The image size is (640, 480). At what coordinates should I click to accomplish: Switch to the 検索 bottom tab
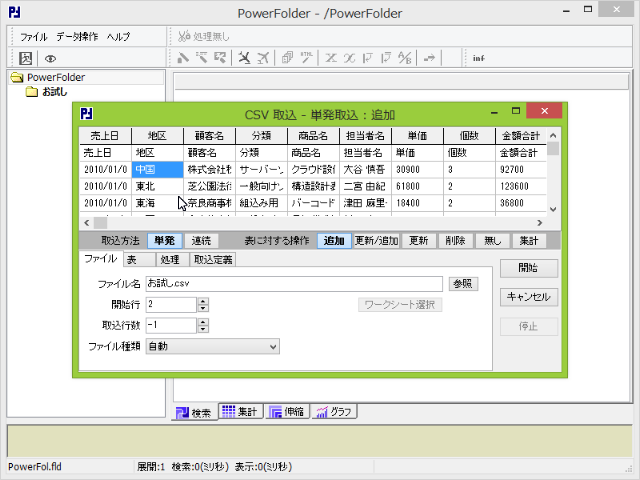pos(194,413)
